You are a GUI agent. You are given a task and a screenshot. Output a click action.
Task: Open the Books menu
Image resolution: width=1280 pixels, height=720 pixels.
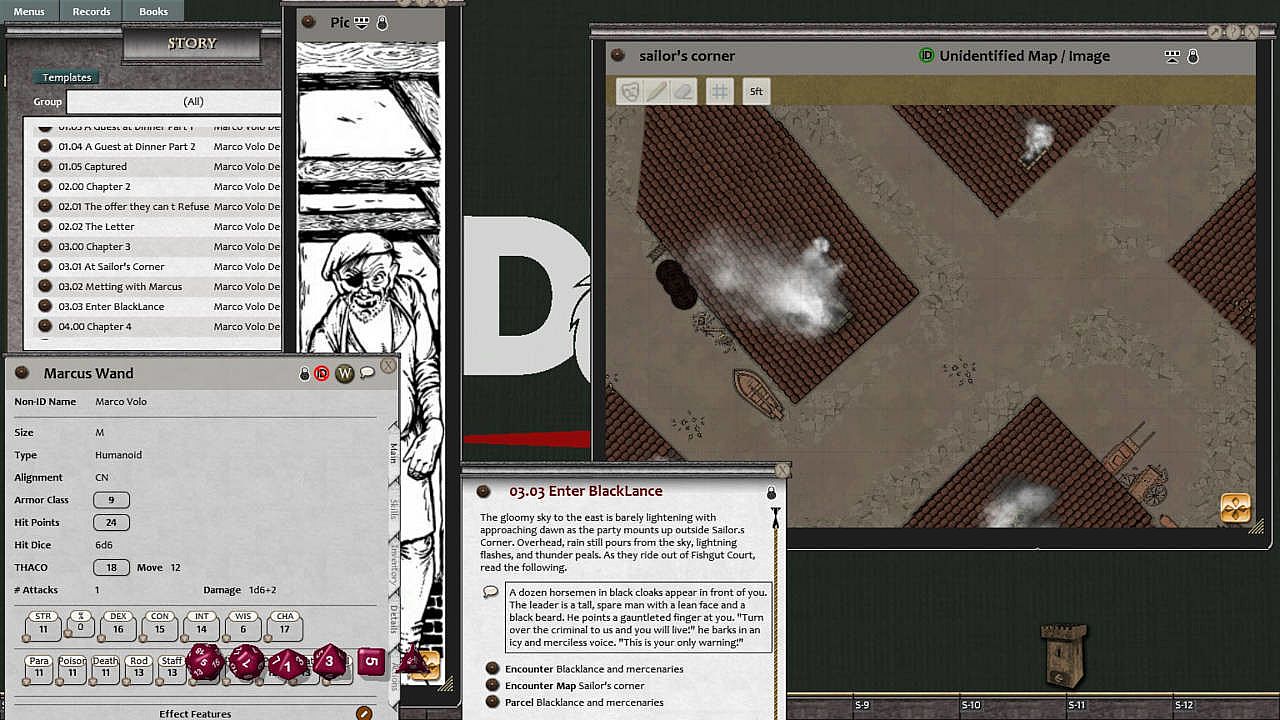pos(153,11)
